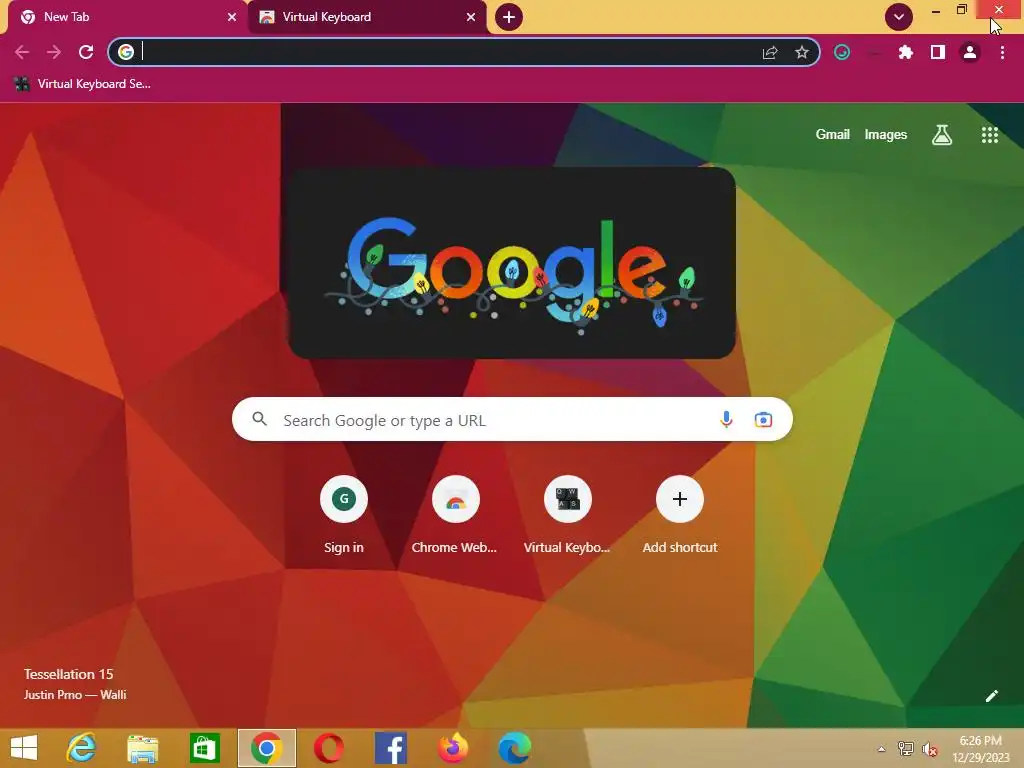
Task: Open a new tab with the plus button
Action: (x=509, y=17)
